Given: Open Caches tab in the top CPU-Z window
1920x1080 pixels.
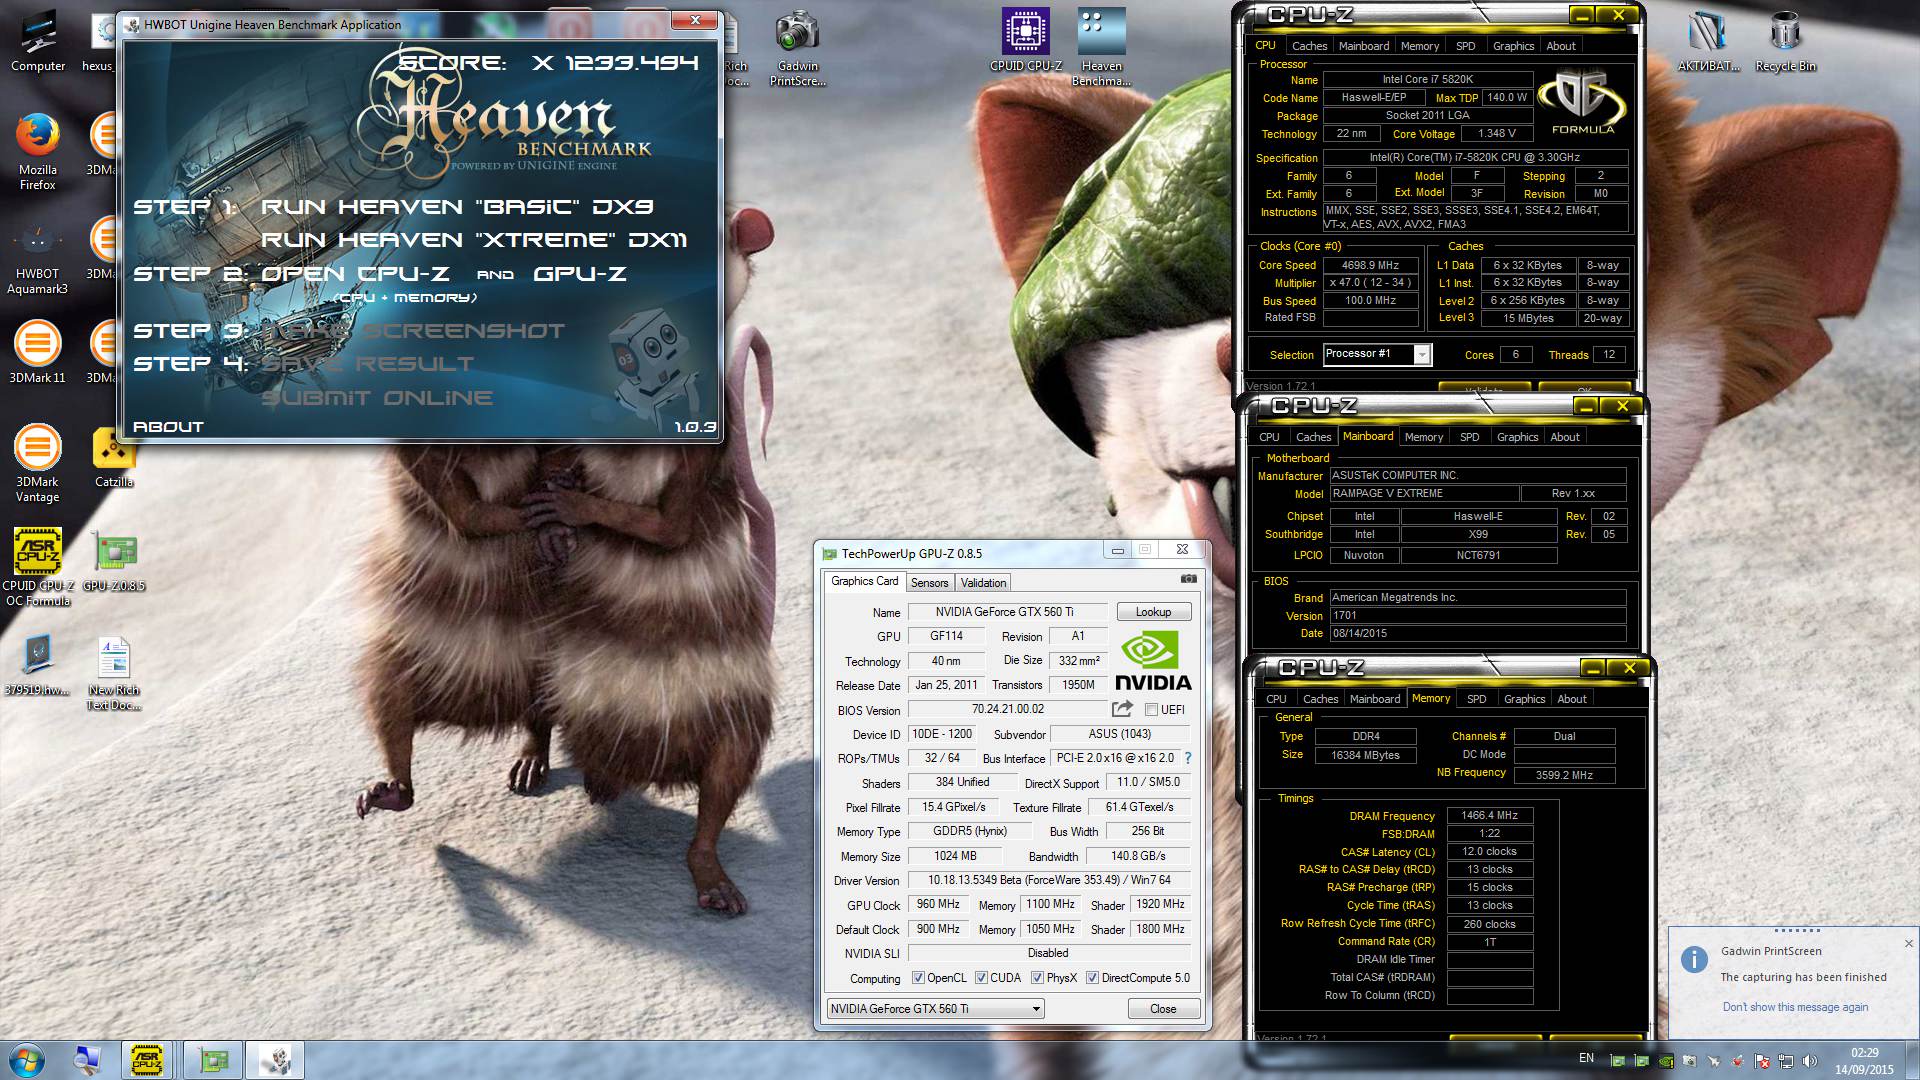Looking at the screenshot, I should 1309,46.
